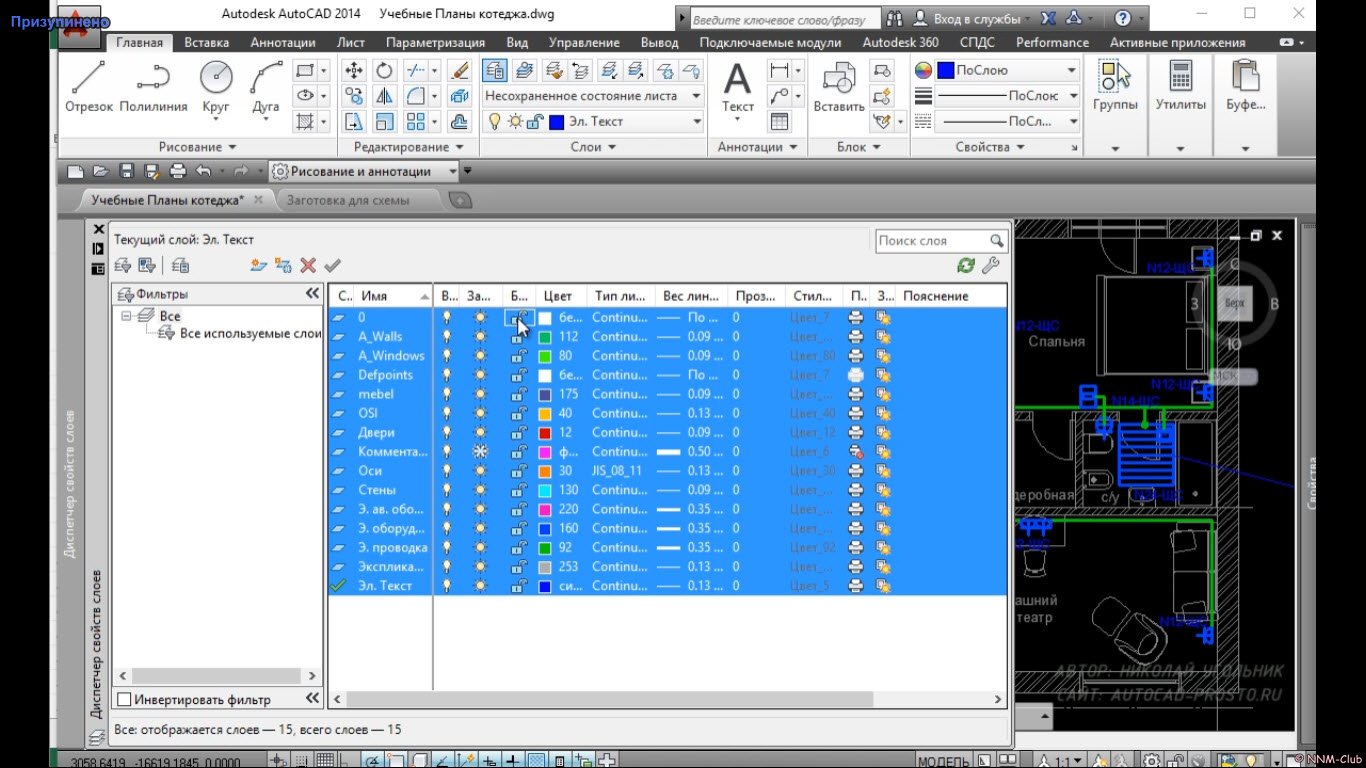Click the Copy tool icon
This screenshot has height=768, width=1366.
[354, 96]
